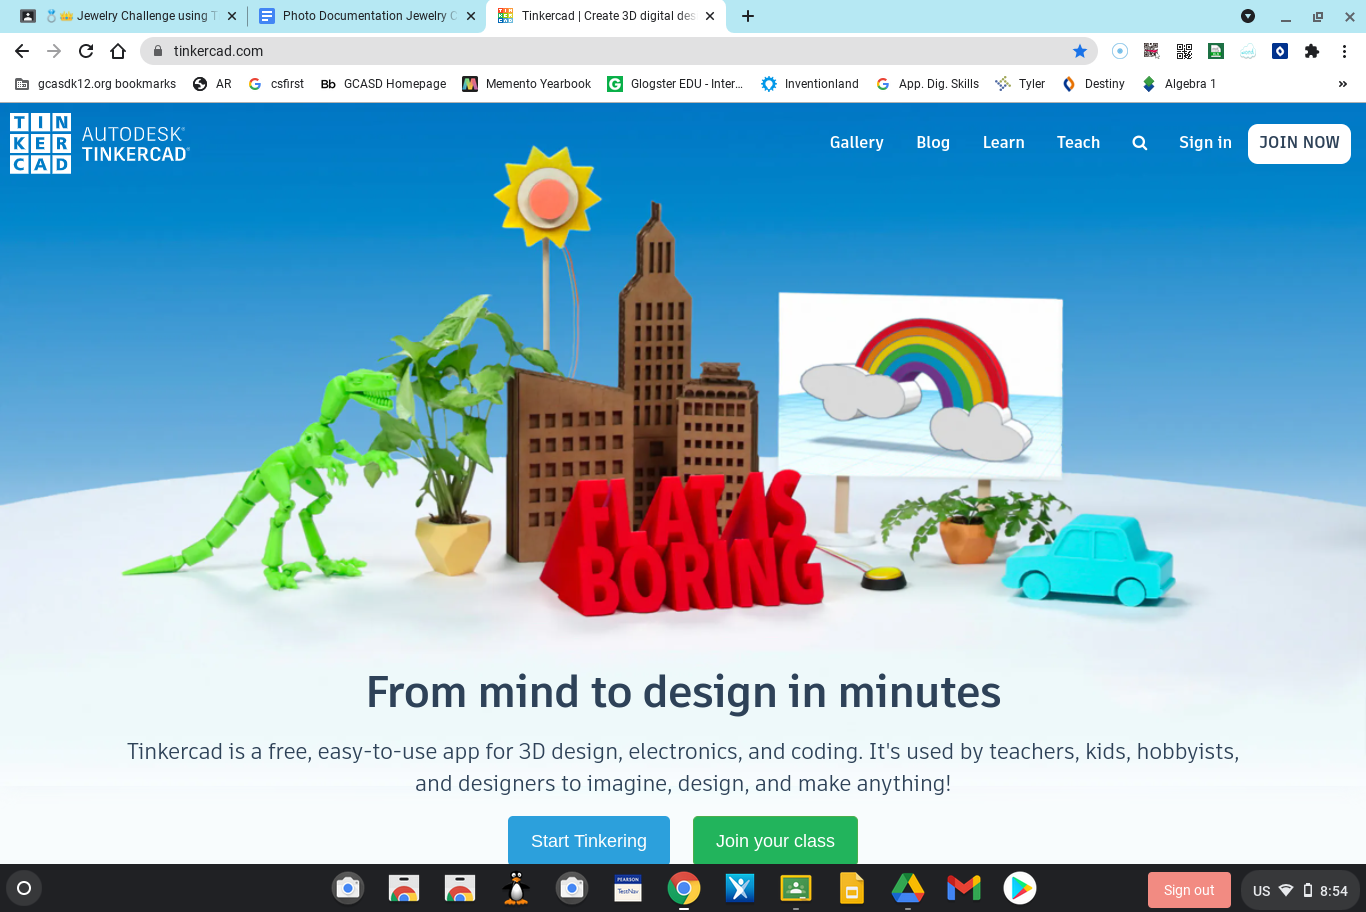Screen dimensions: 1366x912
Task: Click the Sign in link
Action: click(x=1205, y=143)
